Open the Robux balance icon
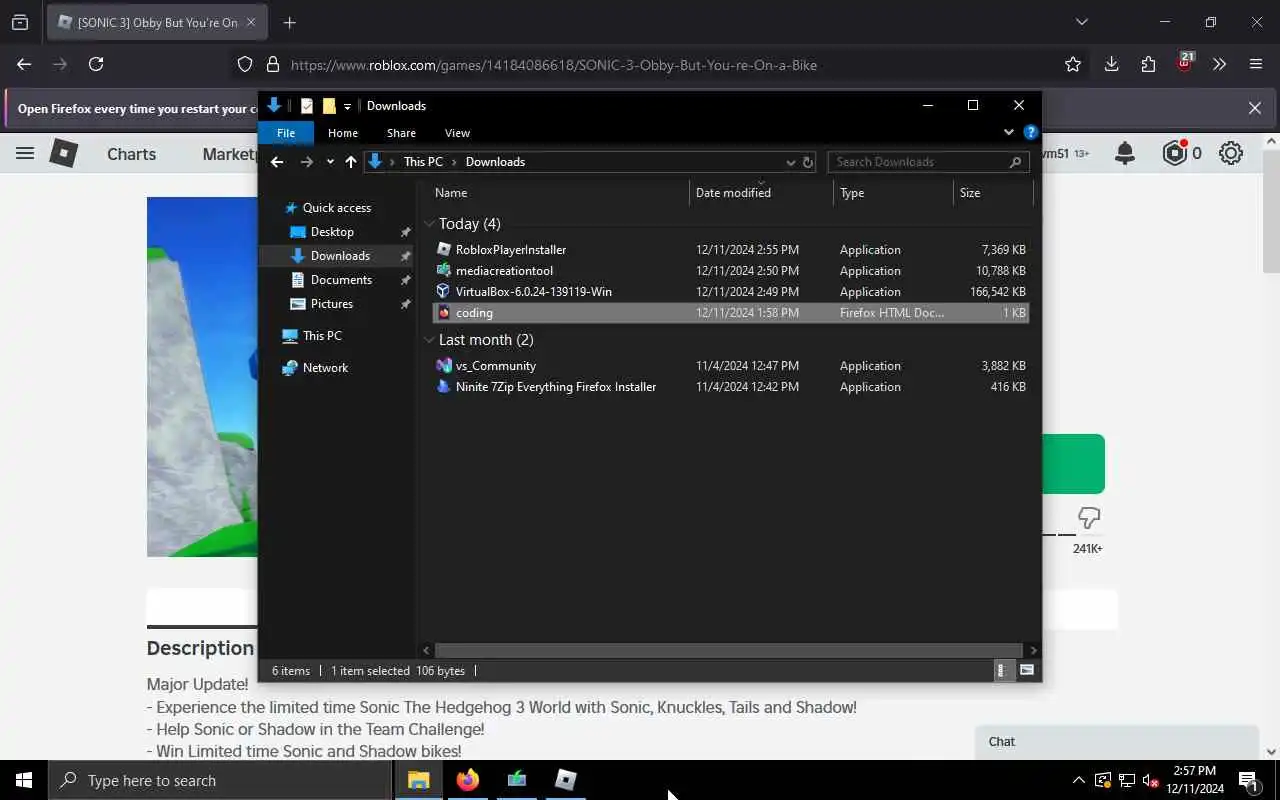The width and height of the screenshot is (1280, 800). click(1174, 153)
